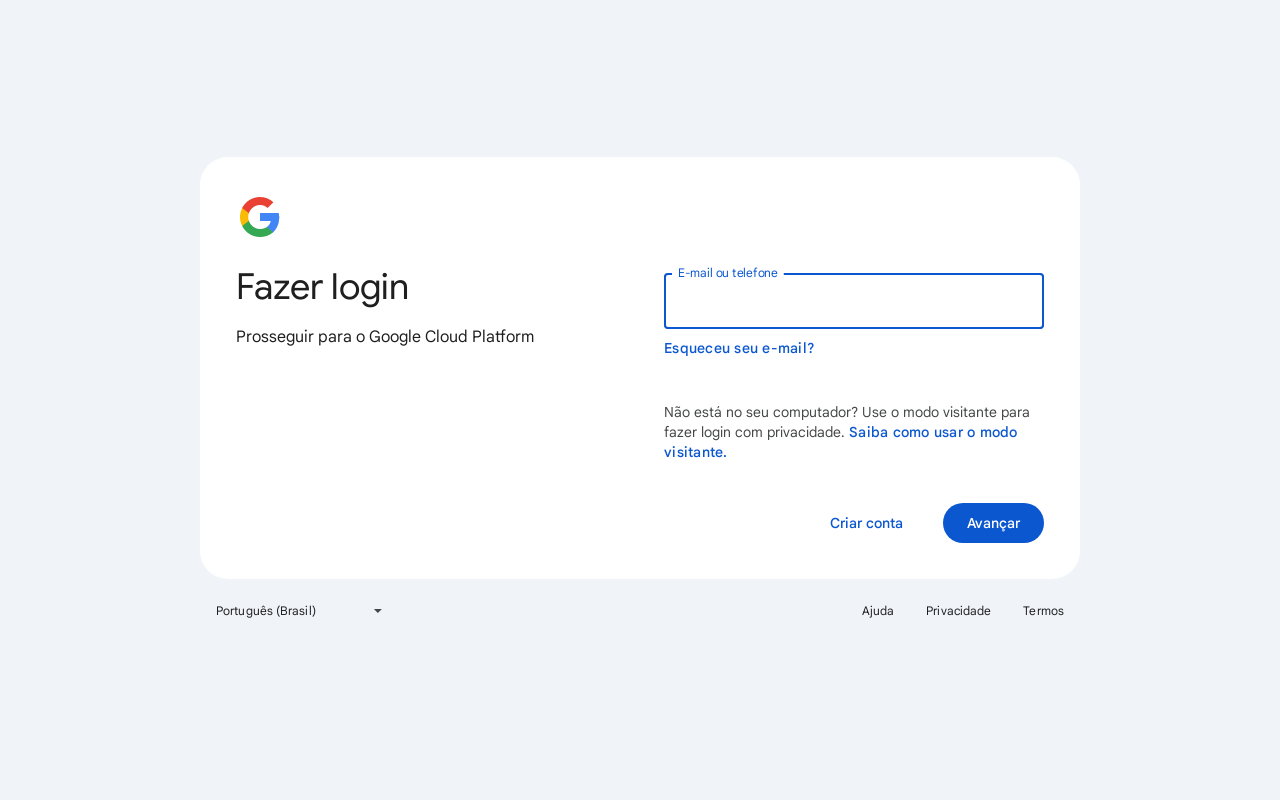Click the blue Avançar button
This screenshot has width=1280, height=800.
point(993,523)
